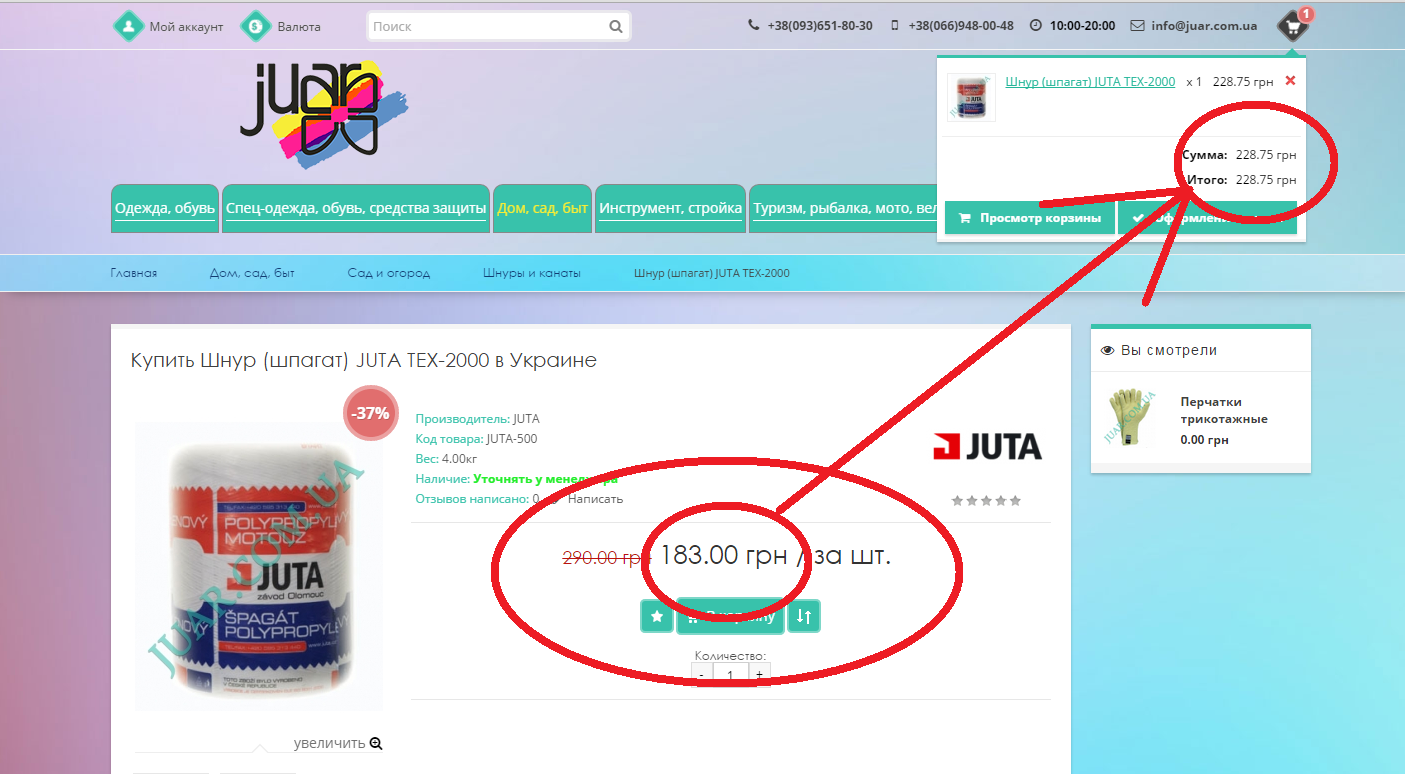Open the Мой аккаунт dropdown
1405x774 pixels.
[186, 26]
